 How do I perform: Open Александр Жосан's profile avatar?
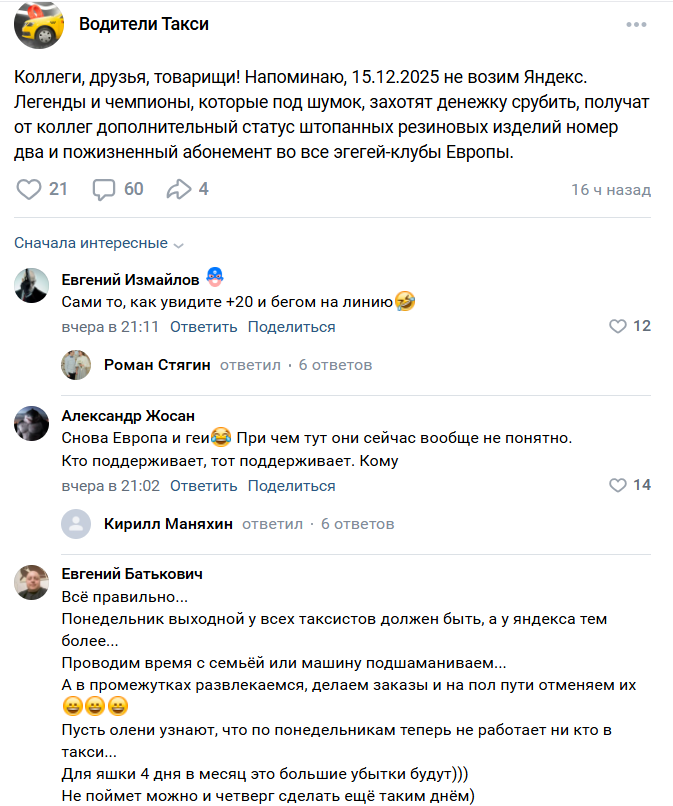[x=32, y=423]
